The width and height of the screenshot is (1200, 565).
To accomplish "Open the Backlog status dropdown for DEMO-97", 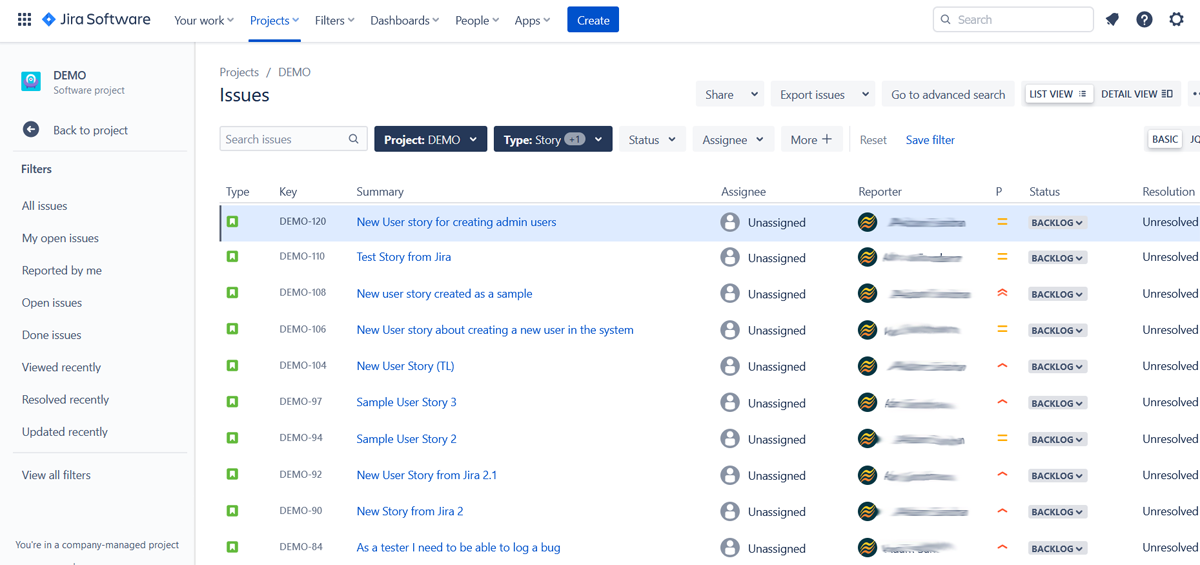I will tap(1057, 403).
